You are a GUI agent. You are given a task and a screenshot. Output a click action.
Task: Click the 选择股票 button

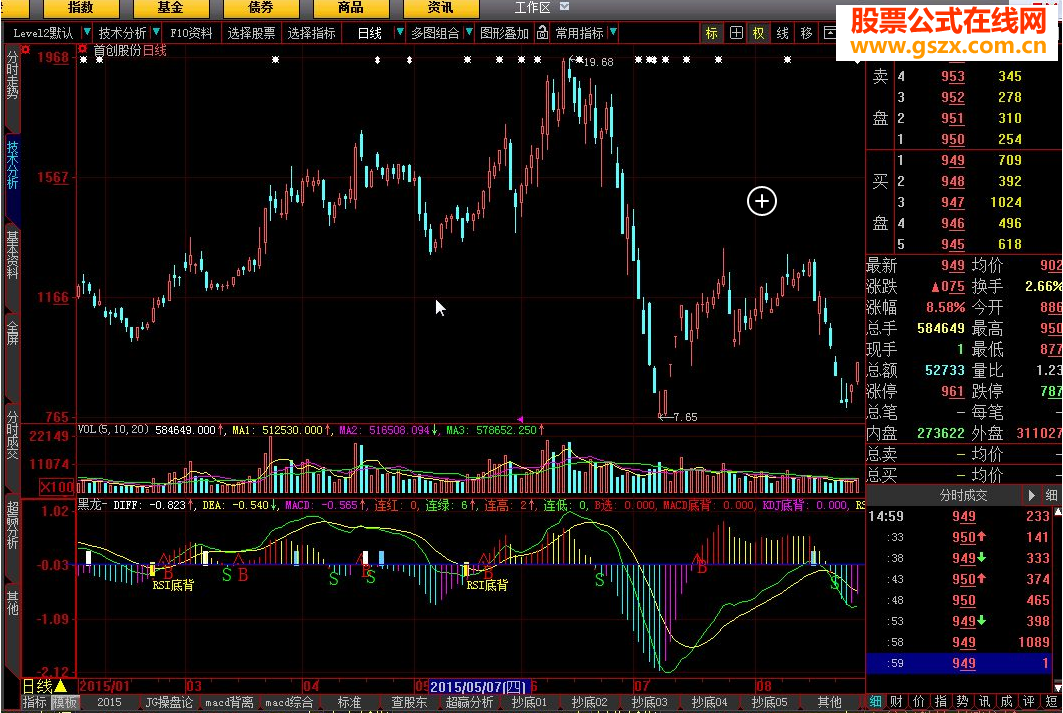(251, 33)
